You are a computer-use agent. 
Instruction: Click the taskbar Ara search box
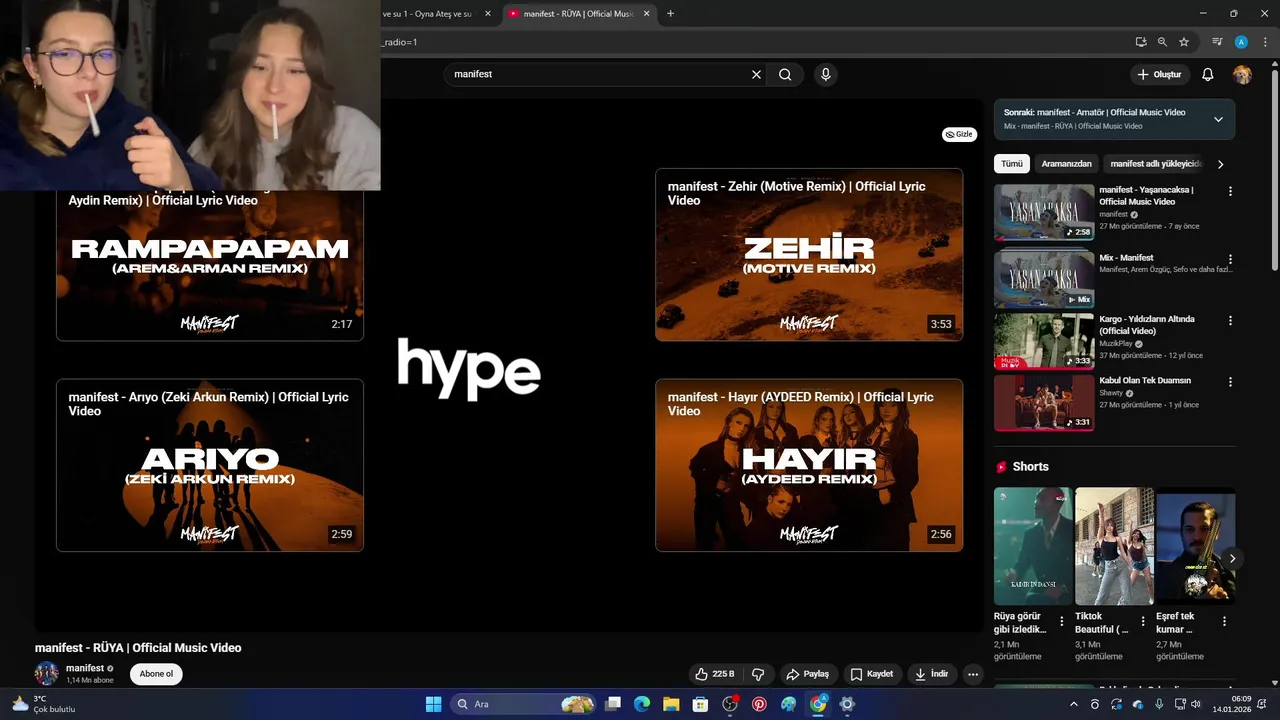[524, 704]
